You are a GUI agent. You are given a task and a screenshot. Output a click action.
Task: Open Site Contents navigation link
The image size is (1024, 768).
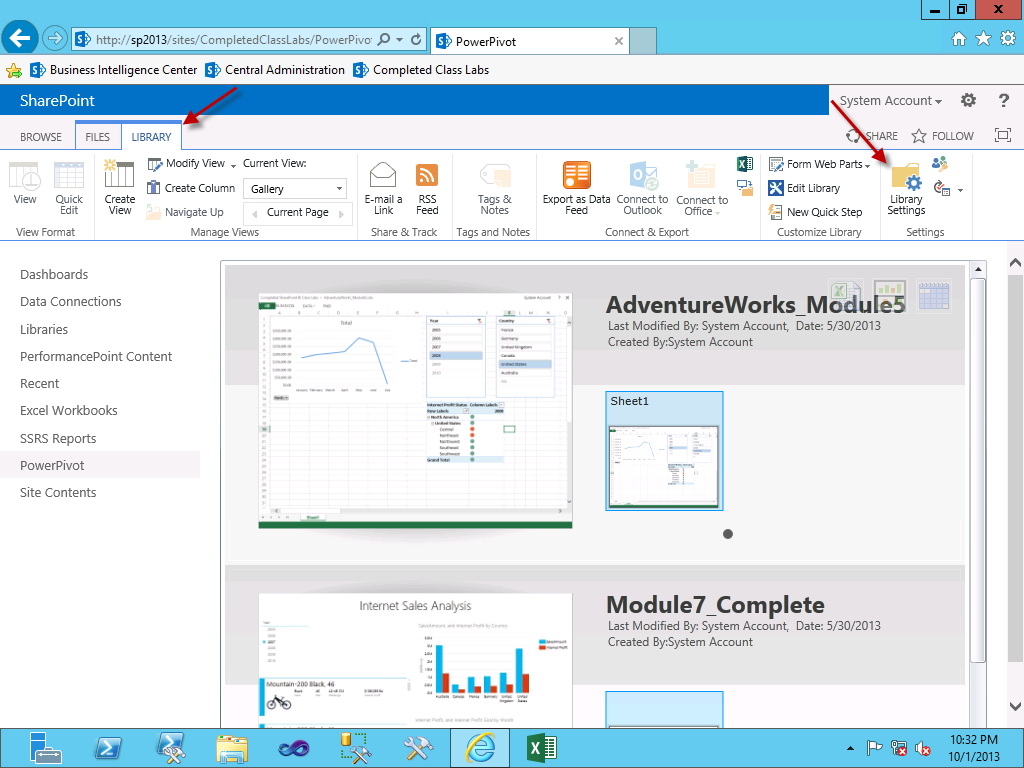[58, 492]
